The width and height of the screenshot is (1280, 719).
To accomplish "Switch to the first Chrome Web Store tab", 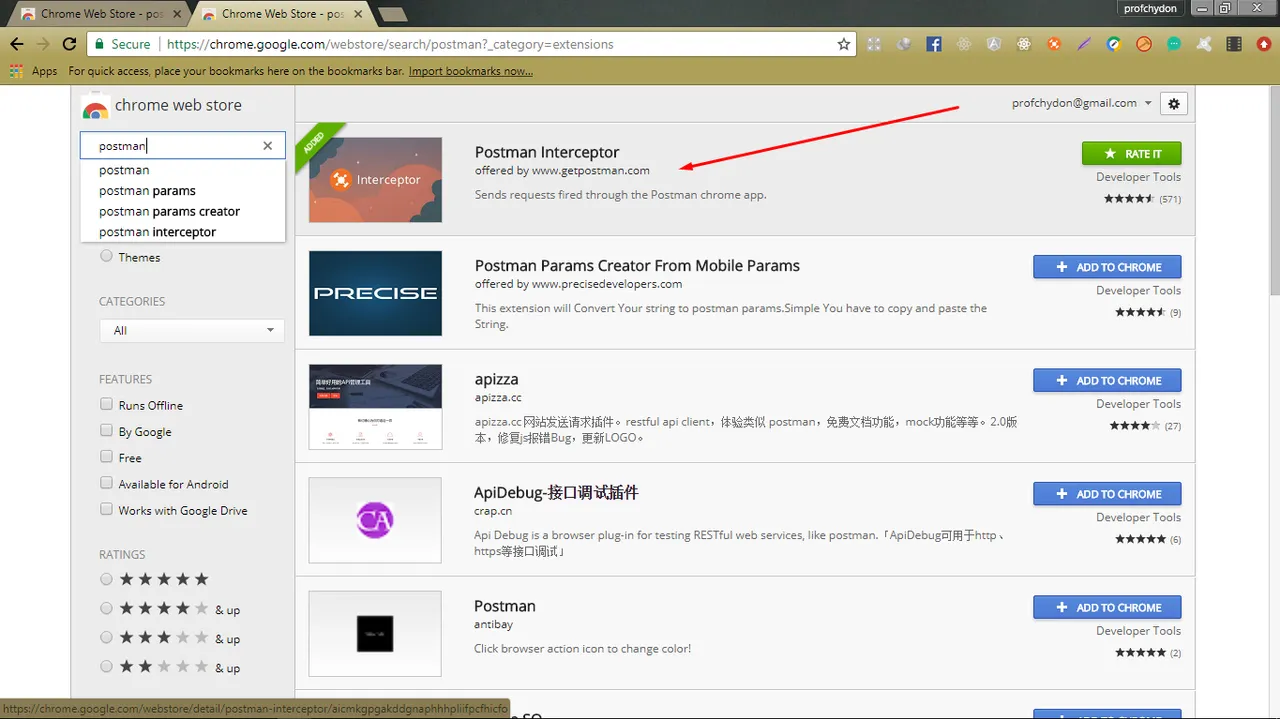I will click(x=100, y=14).
